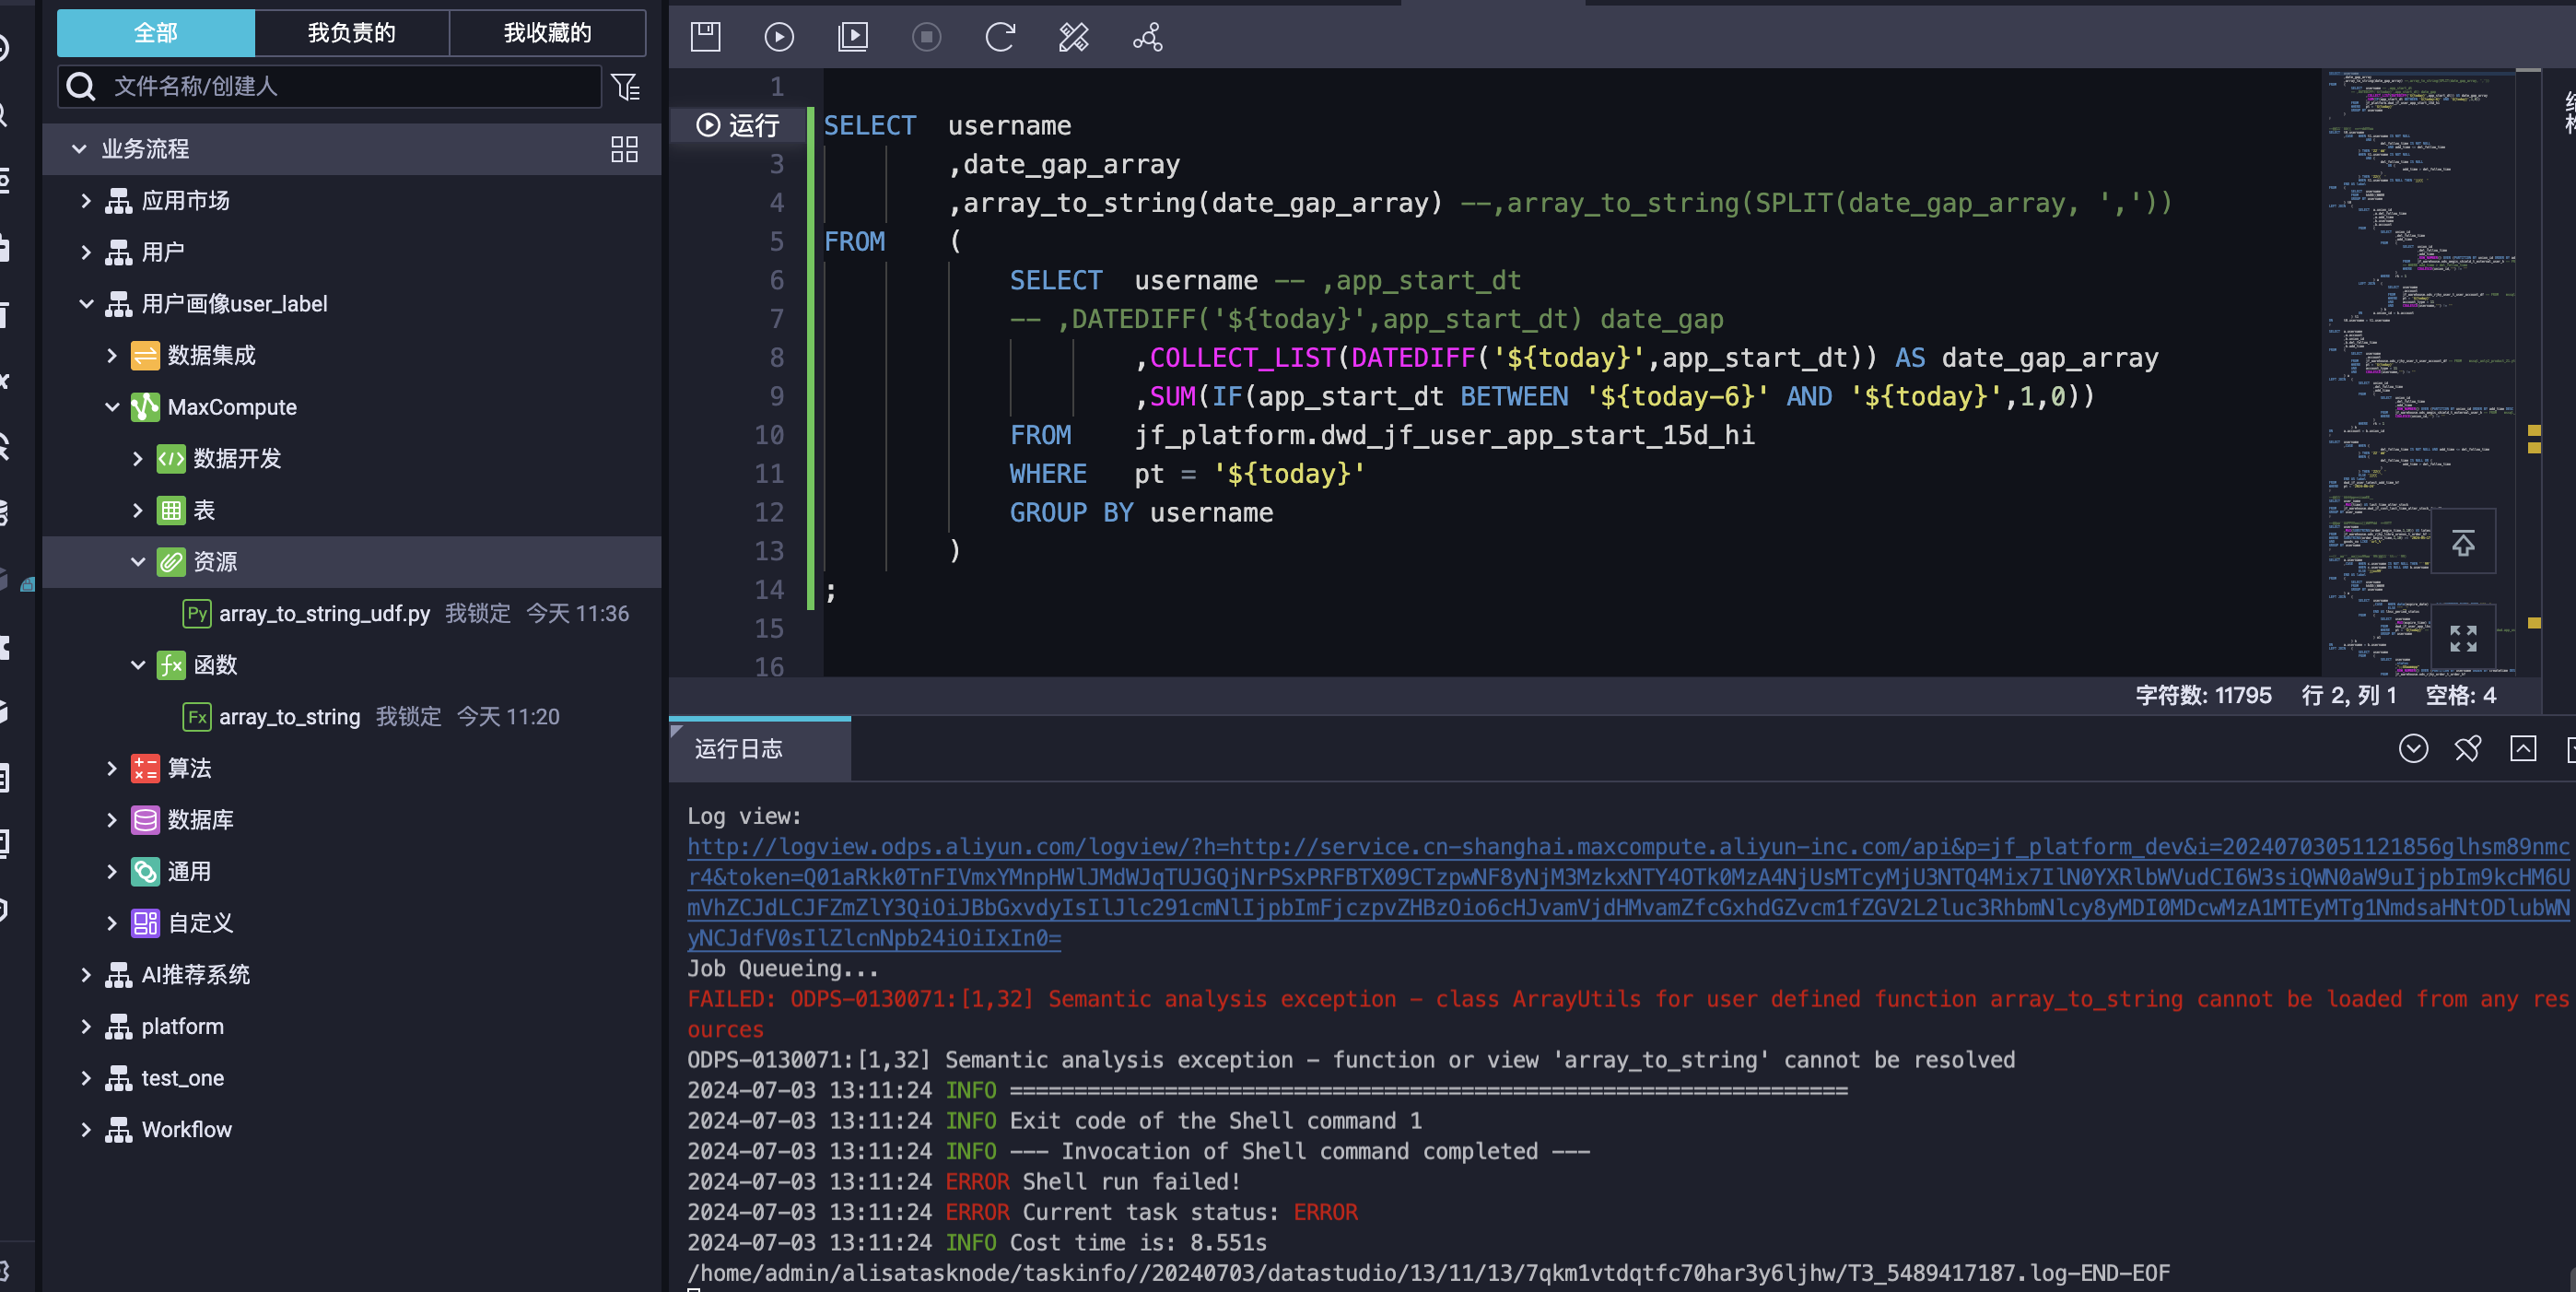The height and width of the screenshot is (1292, 2576).
Task: Stop the running task button
Action: [x=926, y=37]
